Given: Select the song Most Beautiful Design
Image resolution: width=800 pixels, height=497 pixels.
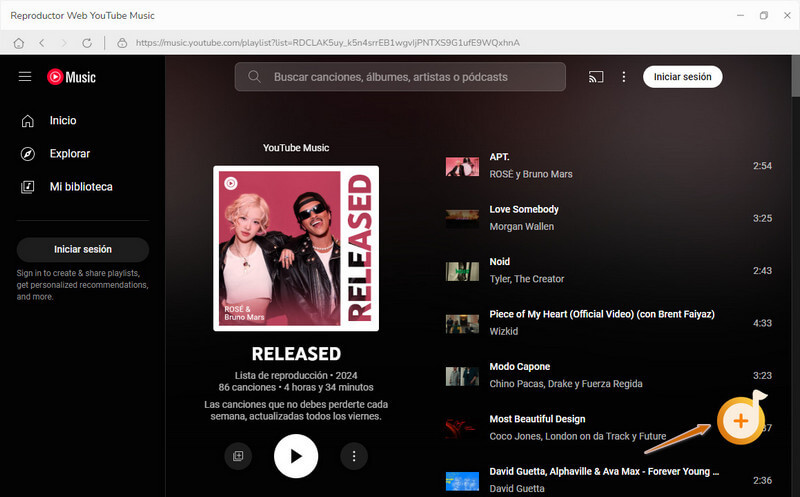Looking at the screenshot, I should (x=537, y=419).
